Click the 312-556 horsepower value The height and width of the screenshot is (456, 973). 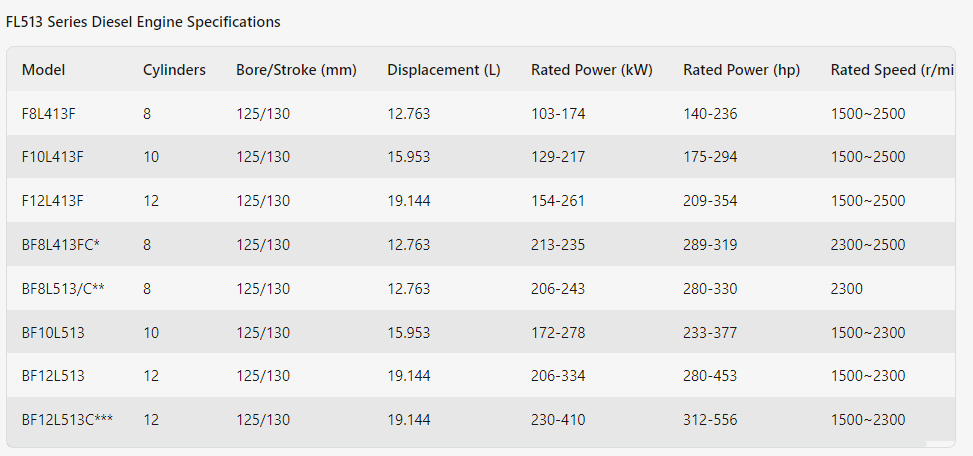coord(711,420)
